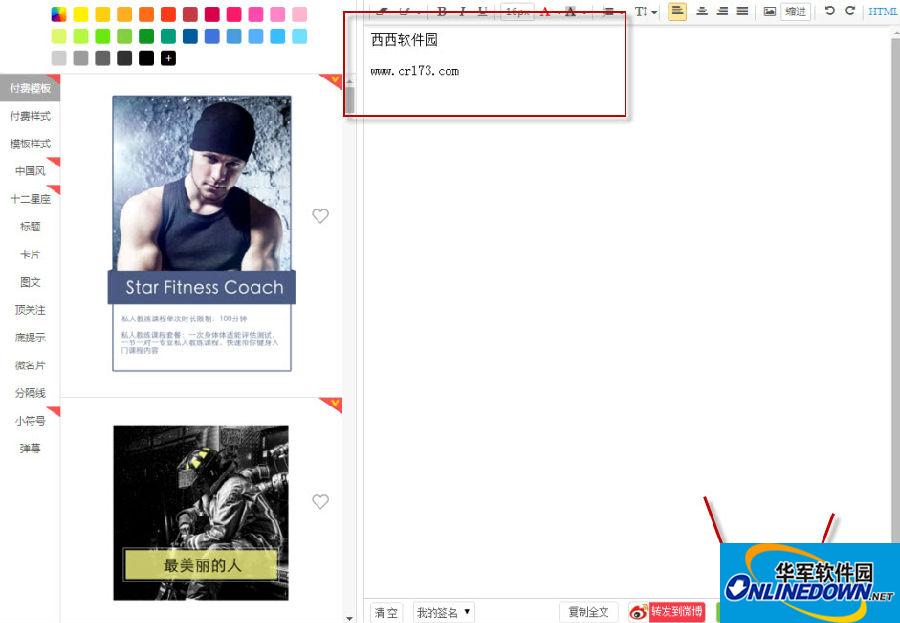Open the 标题 category
The image size is (900, 623).
(x=30, y=226)
